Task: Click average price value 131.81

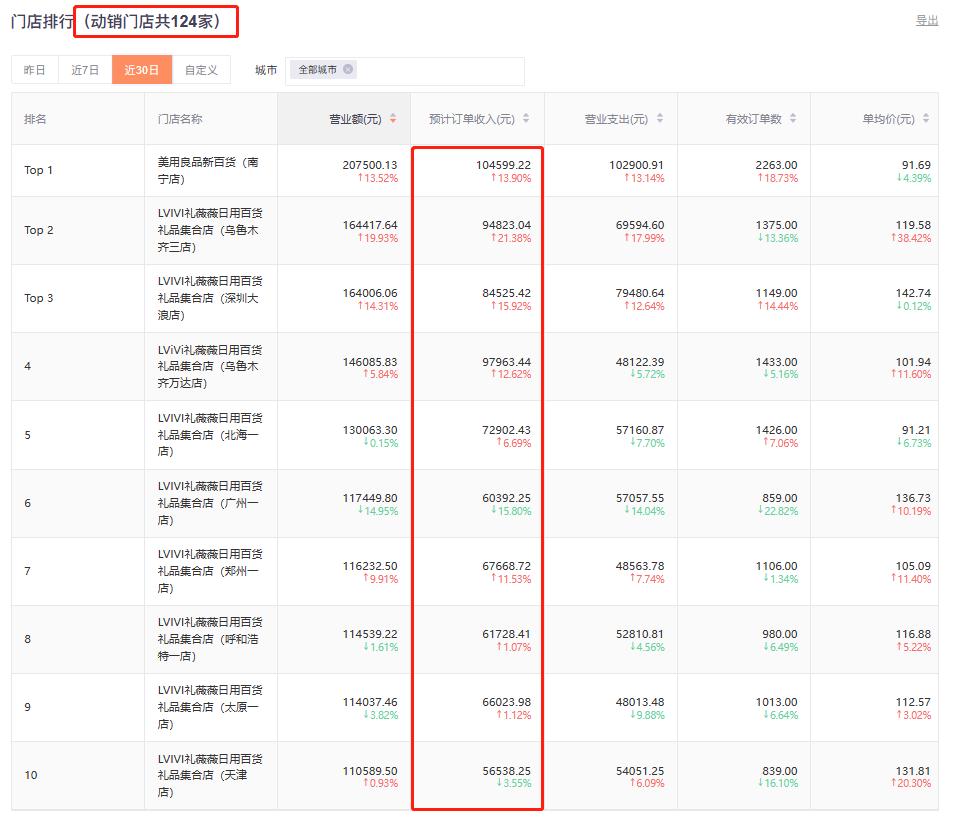Action: [x=913, y=772]
